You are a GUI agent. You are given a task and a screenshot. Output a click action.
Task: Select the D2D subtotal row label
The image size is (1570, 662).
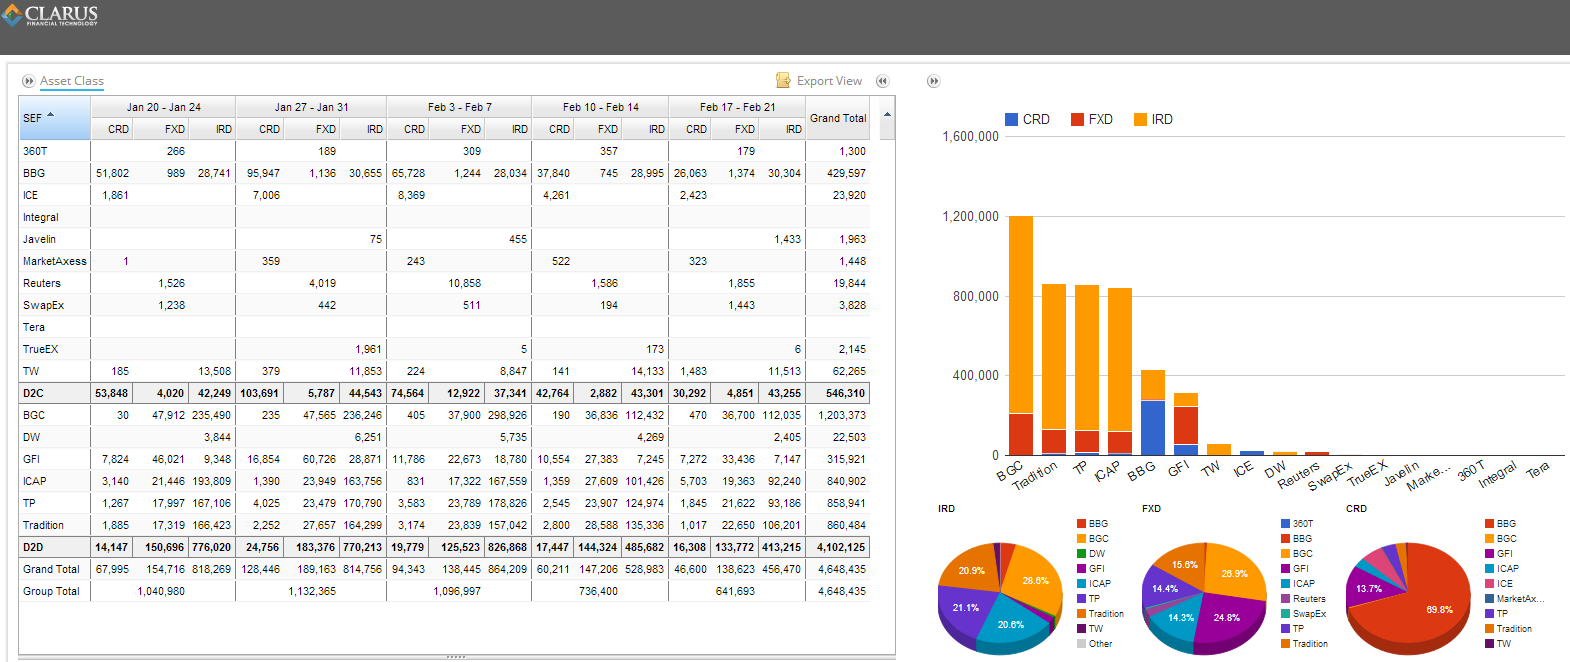pyautogui.click(x=33, y=547)
